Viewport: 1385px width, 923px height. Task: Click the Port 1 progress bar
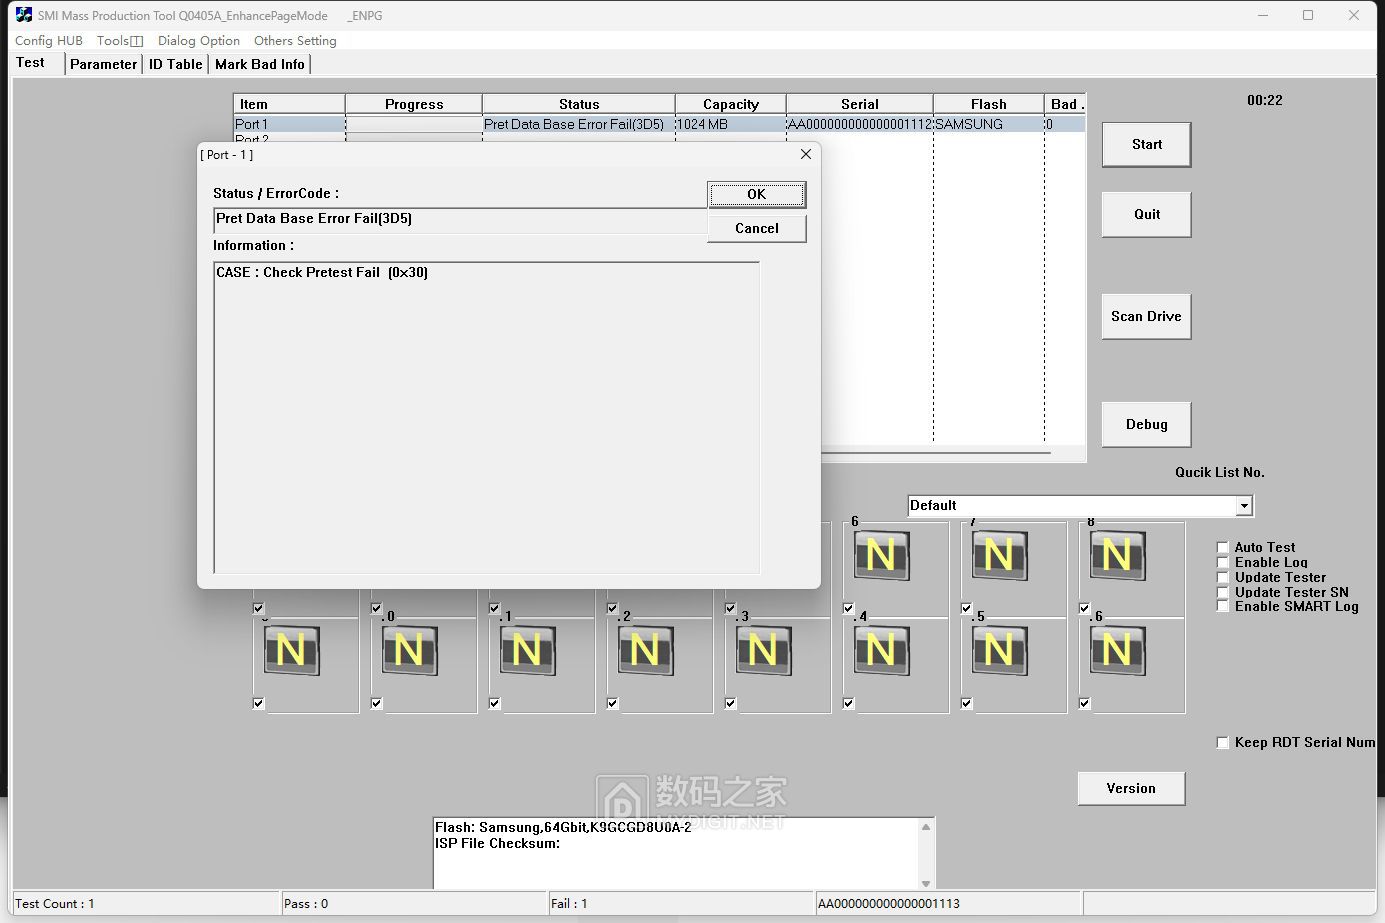click(x=412, y=124)
